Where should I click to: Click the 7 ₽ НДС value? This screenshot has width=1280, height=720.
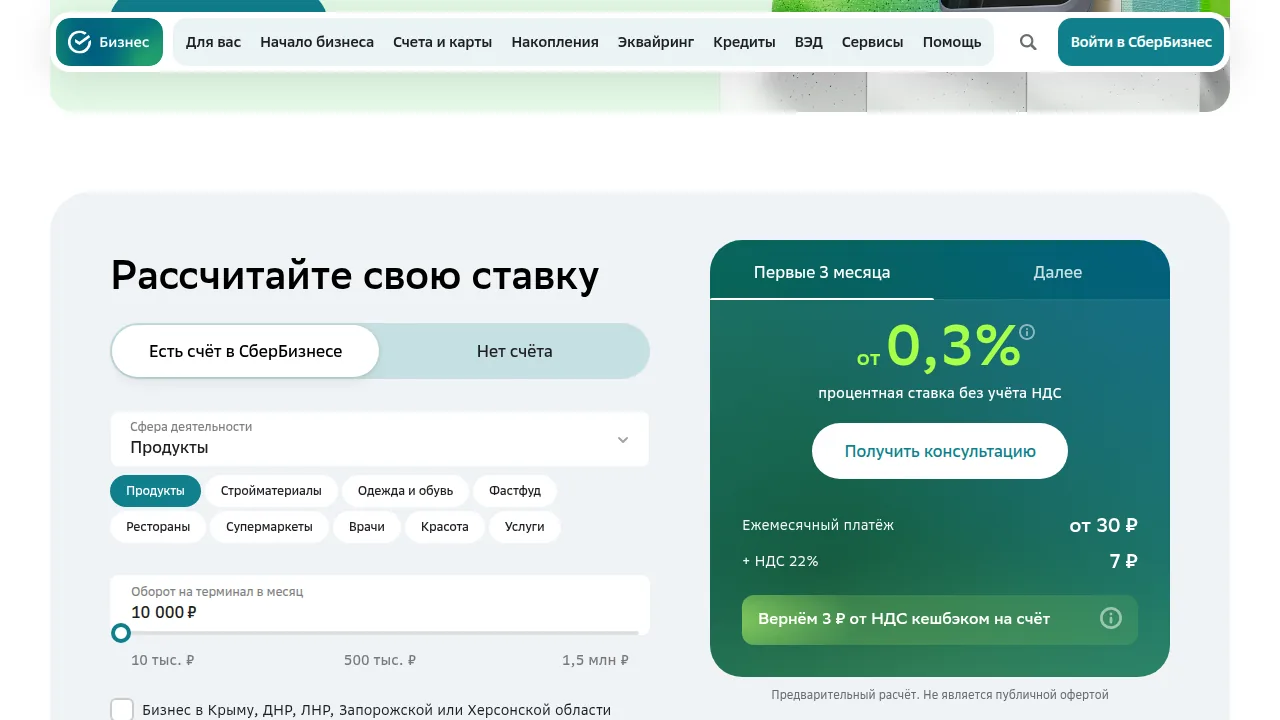coord(1124,561)
